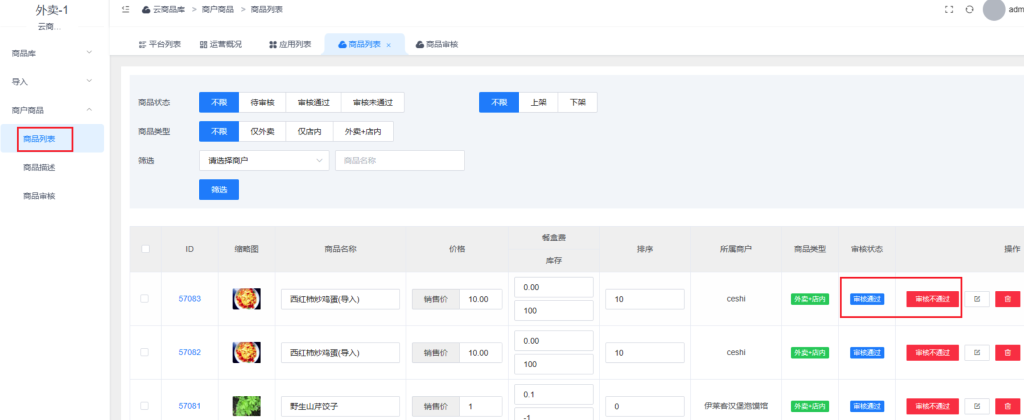The image size is (1024, 420).
Task: Click the fullscreen icon in header
Action: click(949, 9)
